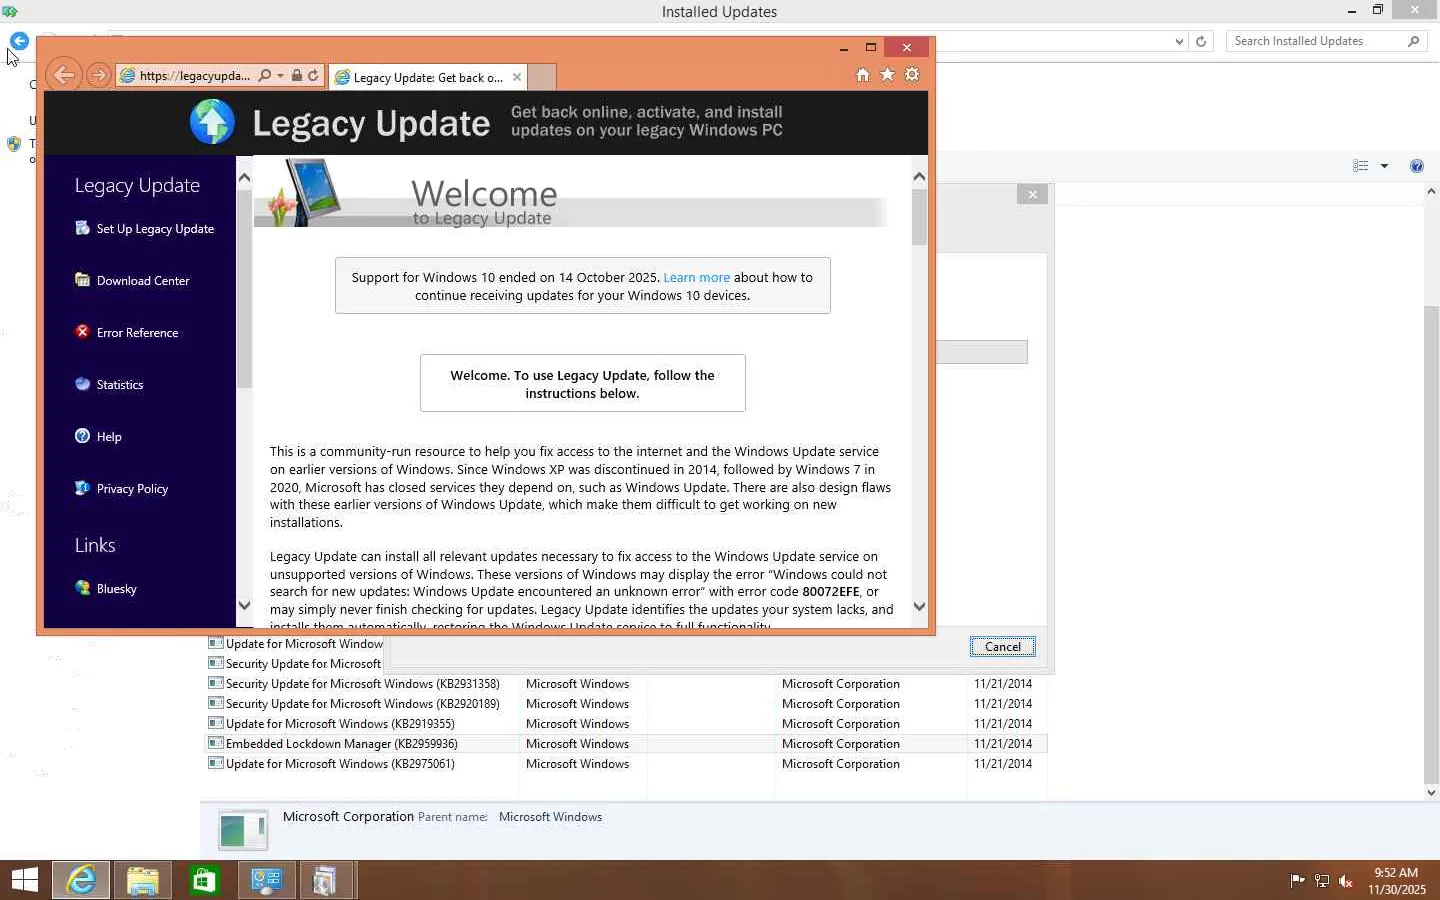
Task: Click the magnifier in Search Installed Updates box
Action: 1413,41
